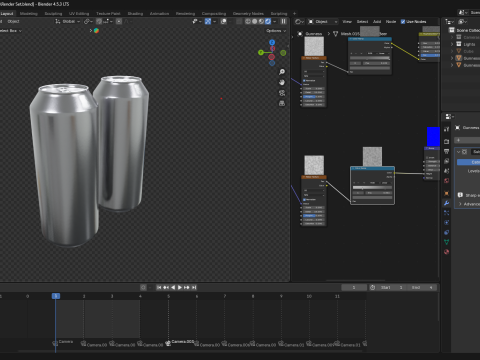This screenshot has height=360, width=480.
Task: Open properties editor type dropdown
Action: coord(450,116)
